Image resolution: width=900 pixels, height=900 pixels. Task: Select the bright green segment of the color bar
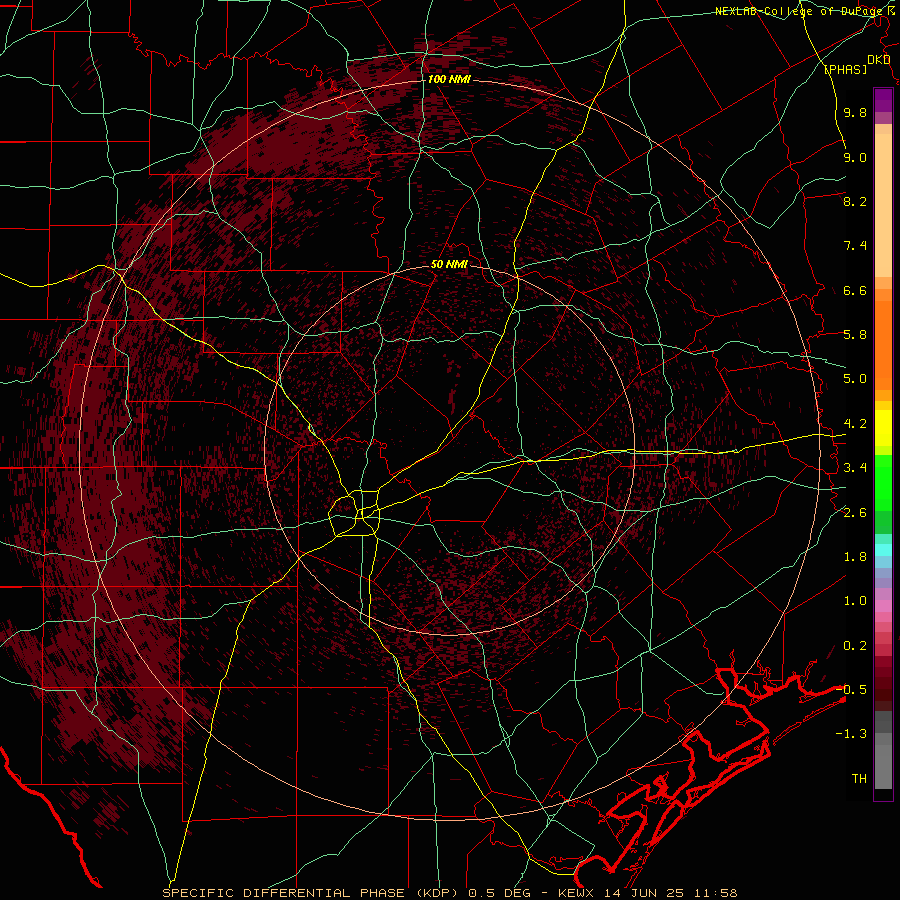883,482
